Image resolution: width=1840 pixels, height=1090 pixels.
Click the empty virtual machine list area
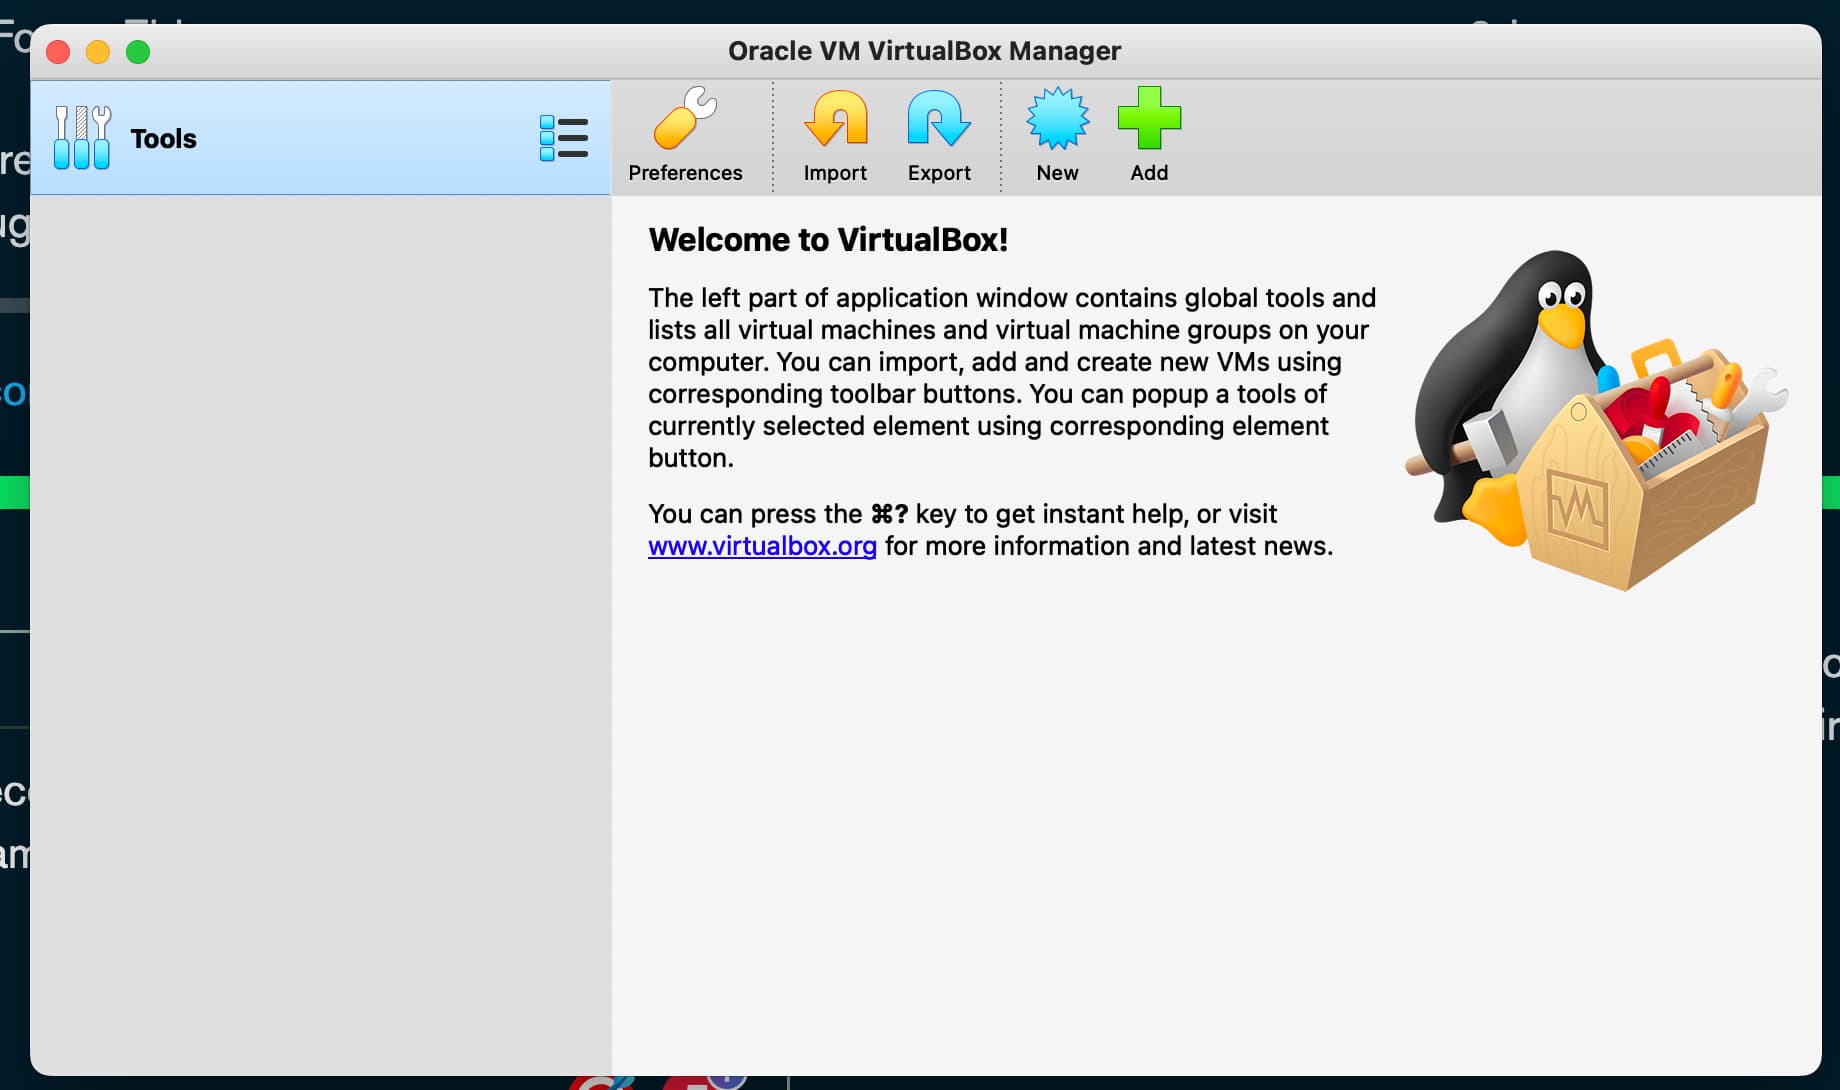click(x=320, y=630)
